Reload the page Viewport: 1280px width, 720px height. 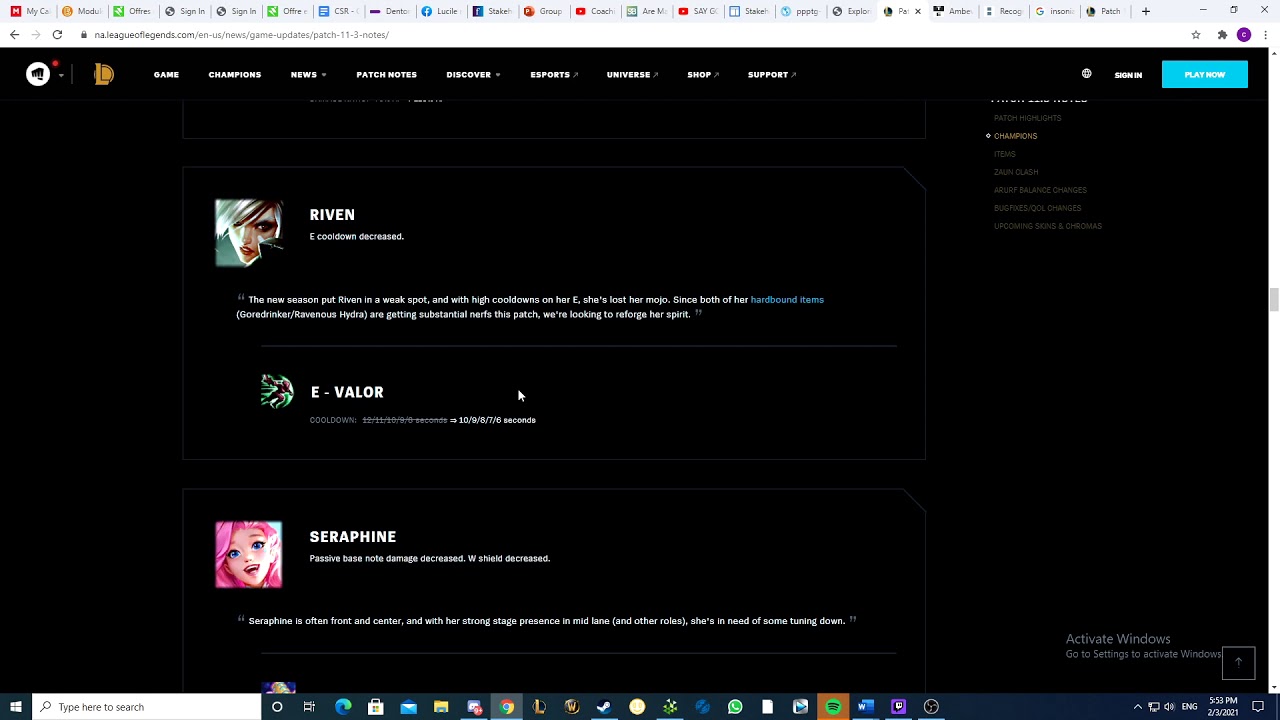point(57,35)
